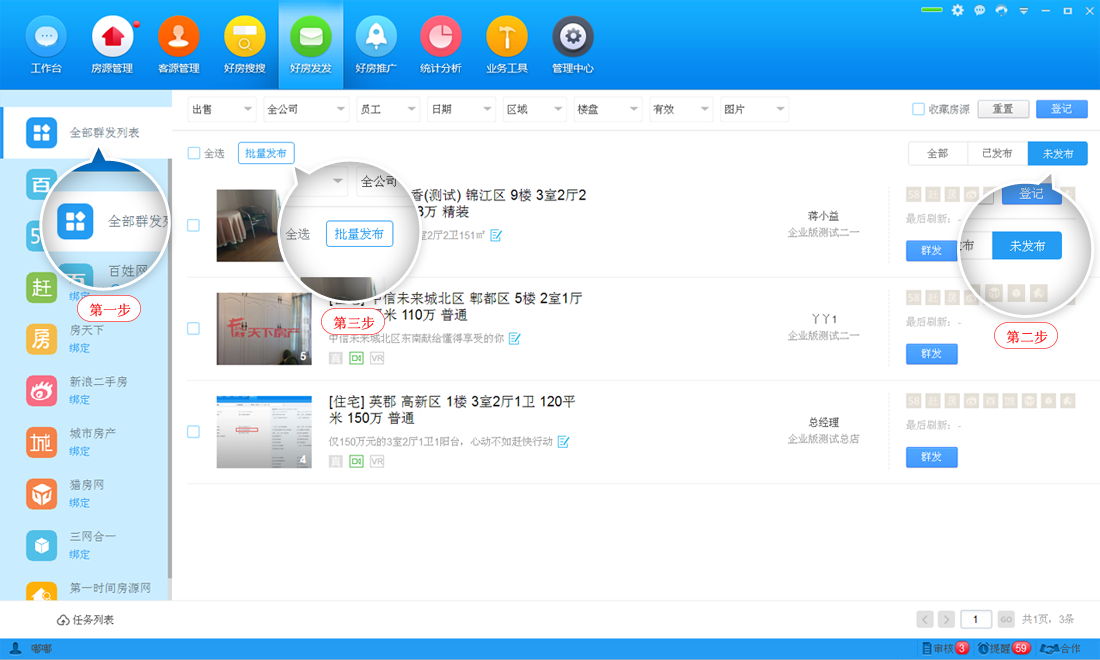Click the thumbnail of the 中信未来城北区 listing
Screen dimensions: 1100x660
(264, 329)
